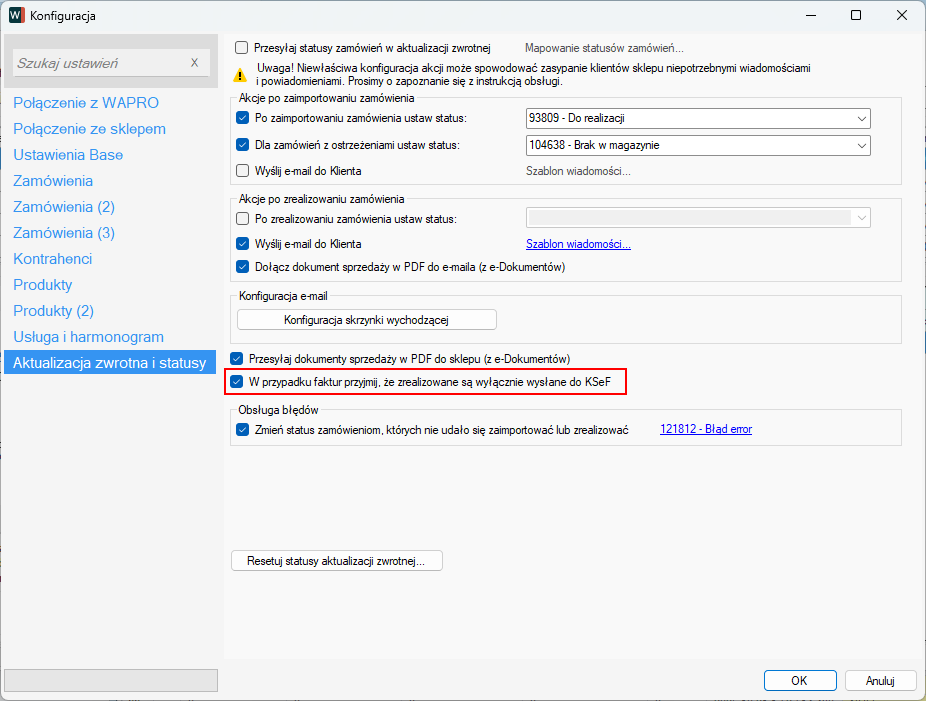Click the Konfiguracja app icon in title bar

(x=17, y=16)
